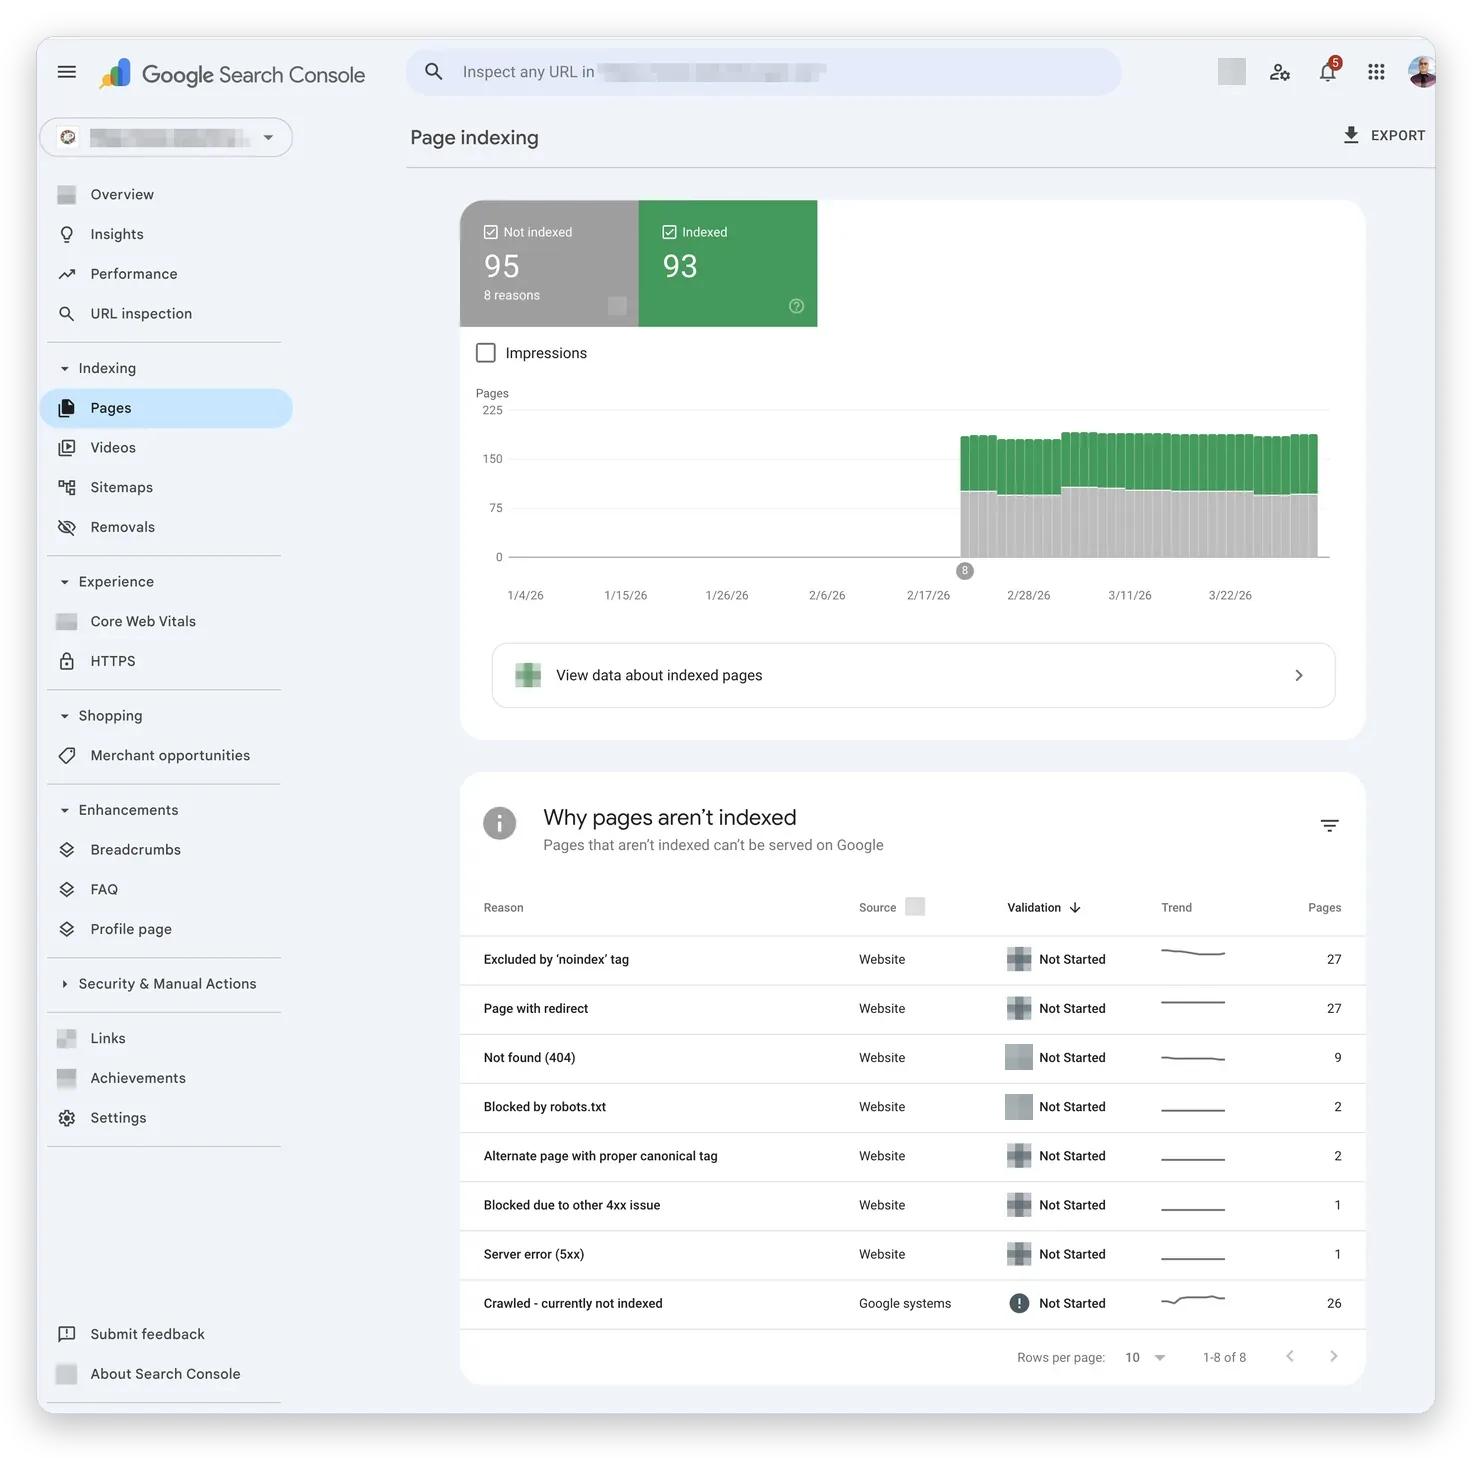Open the Not found (404) row
Image resolution: width=1472 pixels, height=1458 pixels.
pyautogui.click(x=912, y=1058)
